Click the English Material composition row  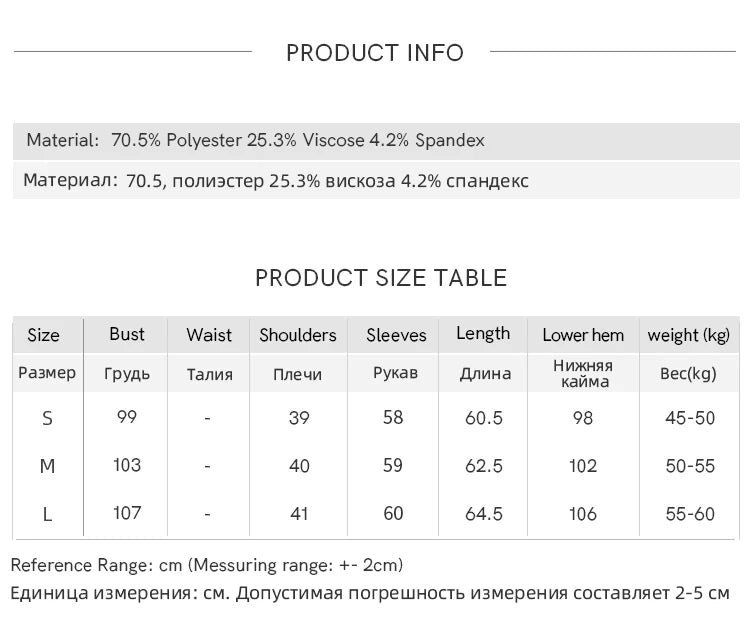255,140
